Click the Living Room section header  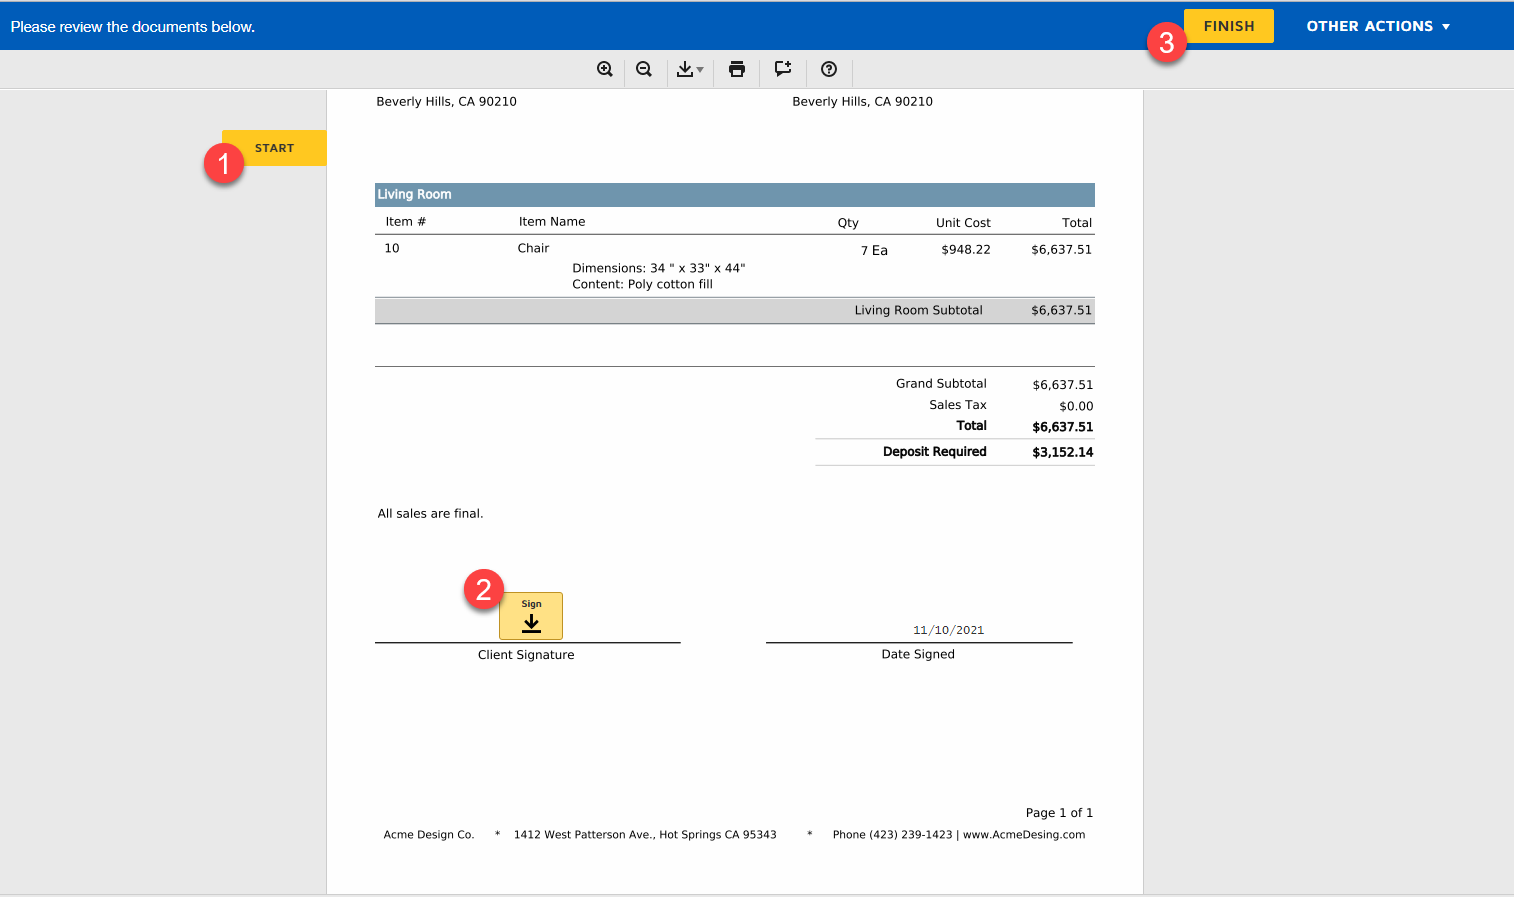tap(735, 195)
